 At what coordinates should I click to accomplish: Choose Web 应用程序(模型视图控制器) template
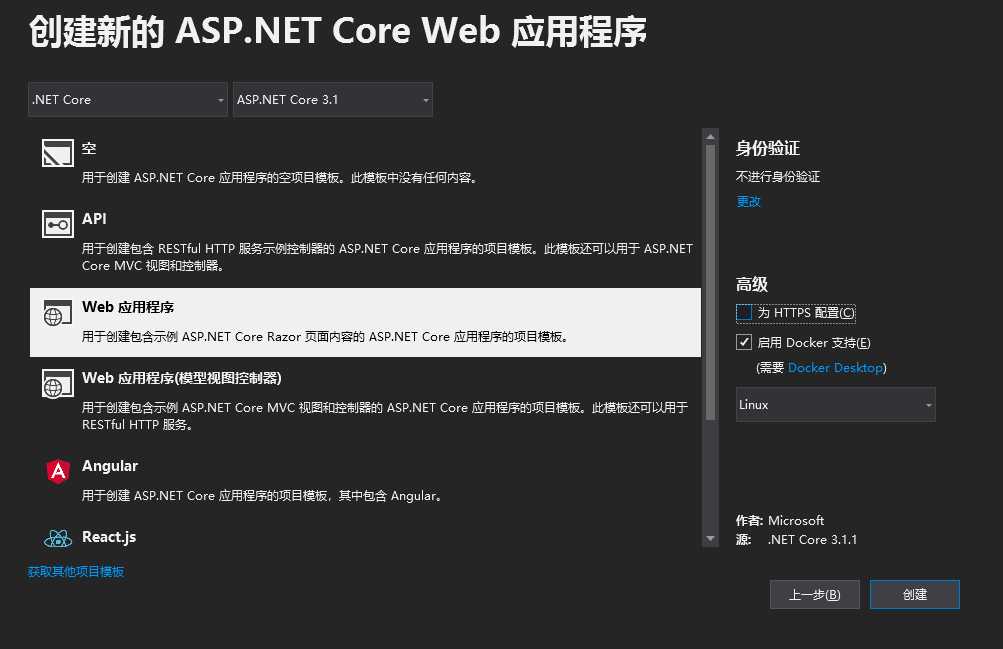point(182,378)
